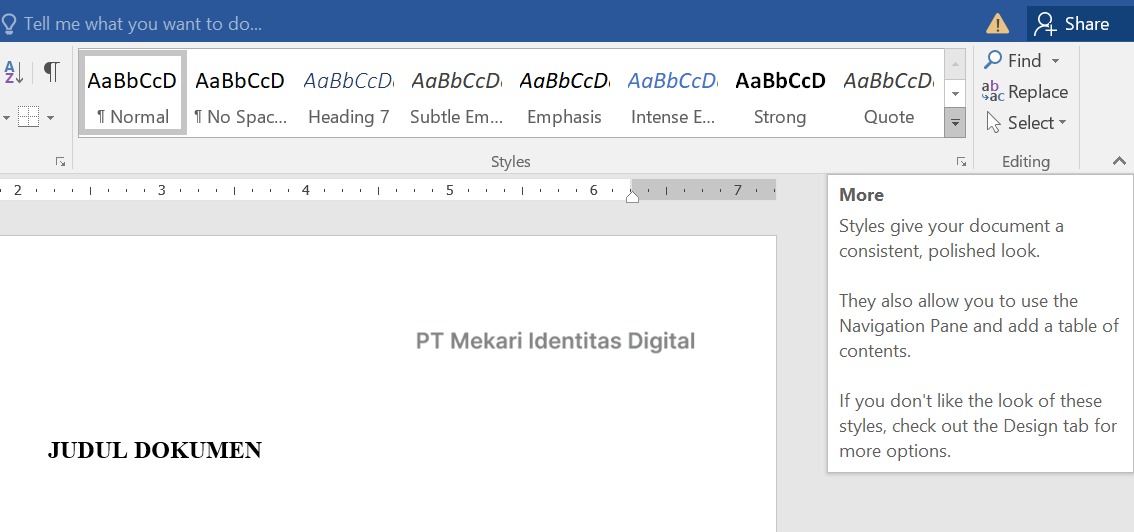
Task: Open the Select dropdown
Action: point(1026,123)
